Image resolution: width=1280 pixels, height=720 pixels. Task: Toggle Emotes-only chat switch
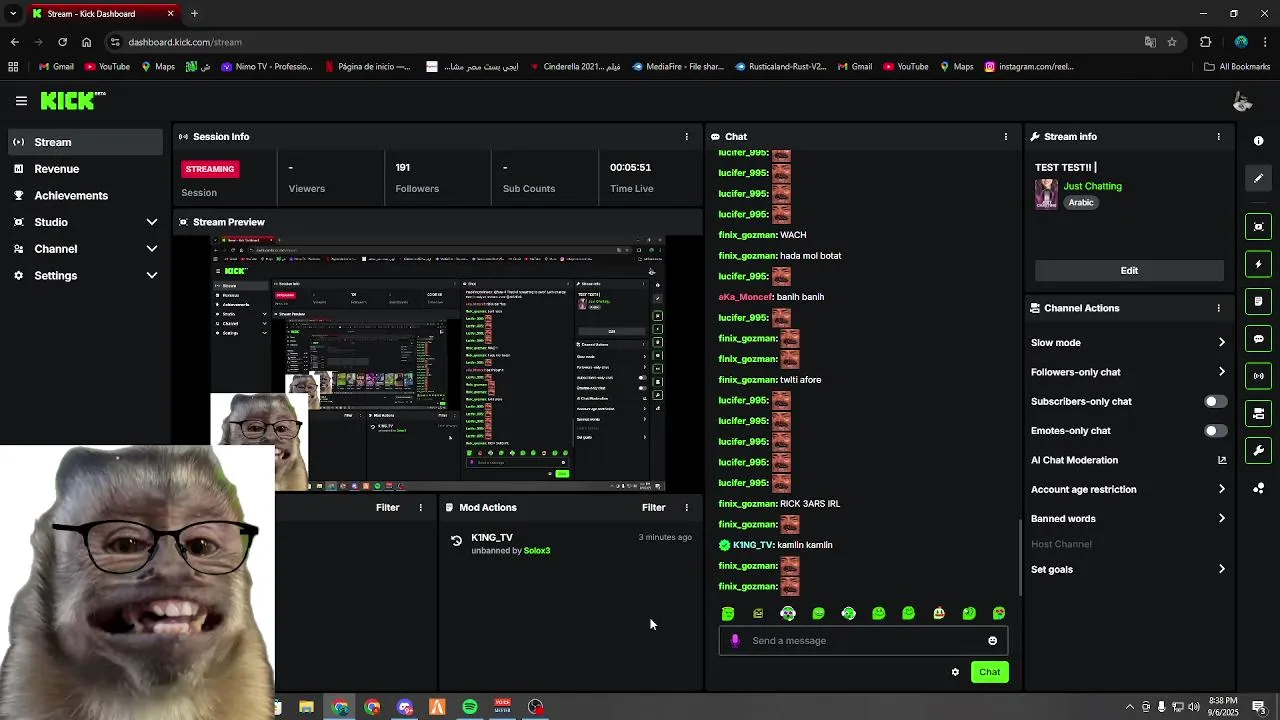1215,431
